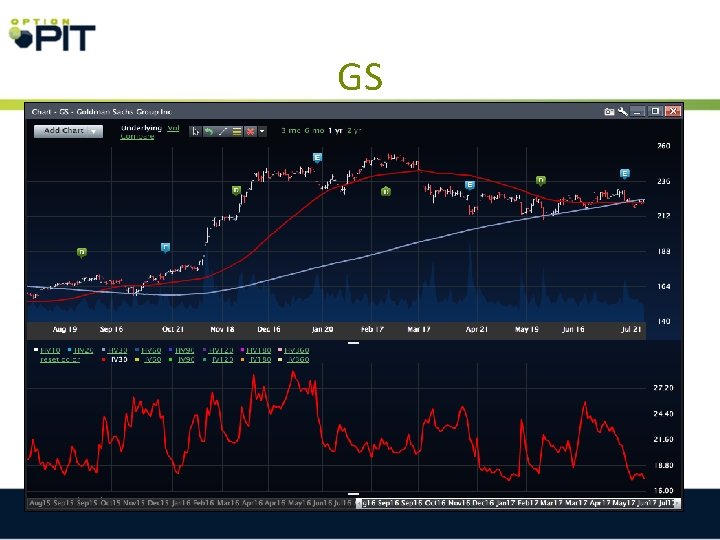Click the unselected left part of bottom timeline

click(191, 503)
